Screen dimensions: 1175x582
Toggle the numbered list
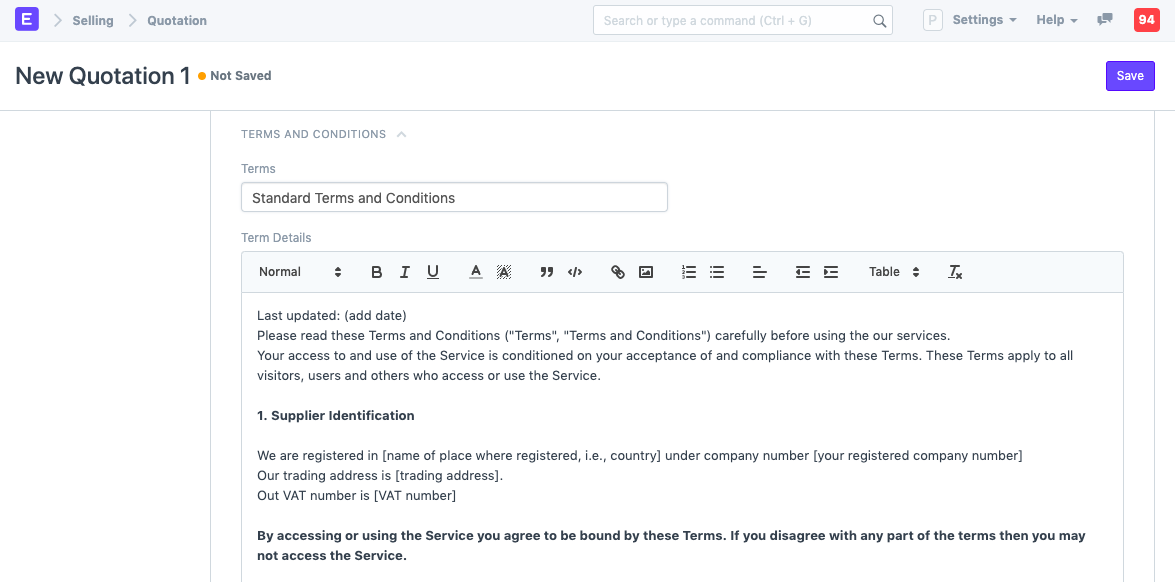click(x=688, y=271)
